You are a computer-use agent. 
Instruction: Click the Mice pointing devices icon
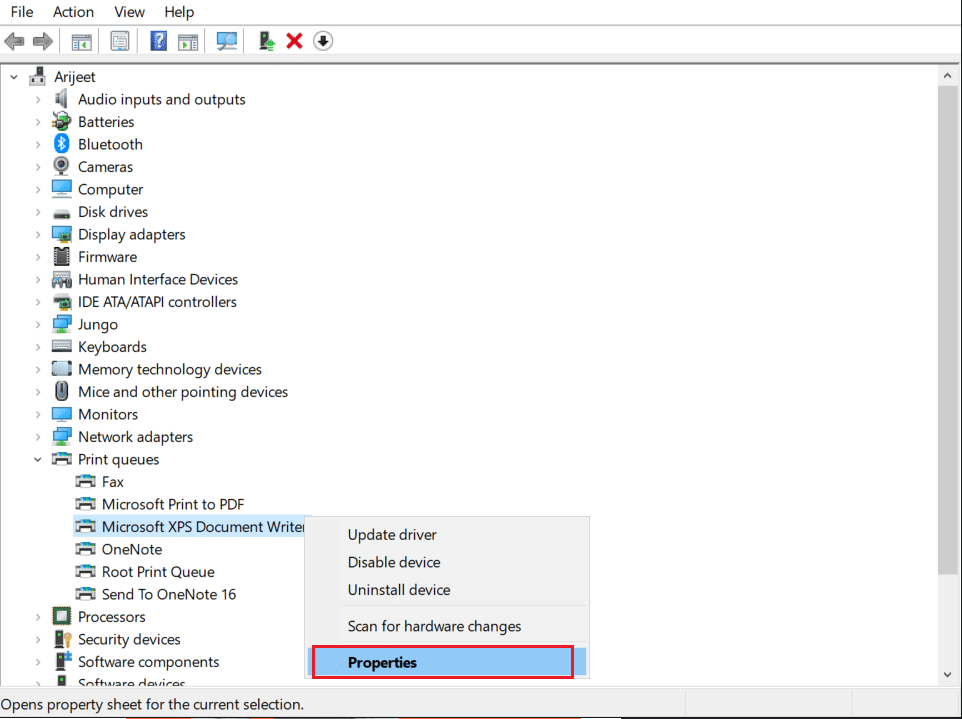(x=61, y=391)
